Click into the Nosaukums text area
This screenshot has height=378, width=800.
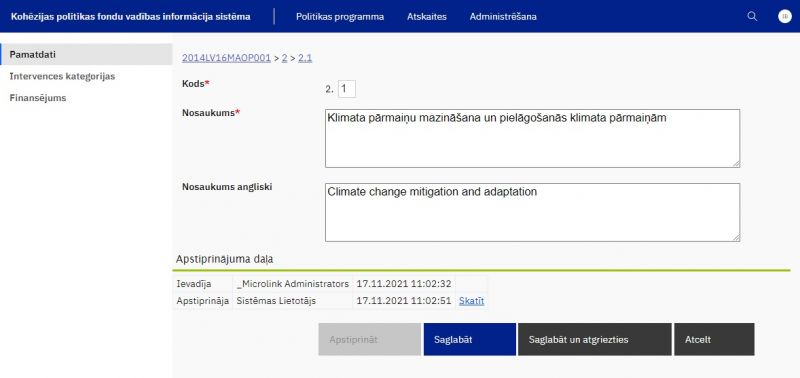pyautogui.click(x=532, y=138)
